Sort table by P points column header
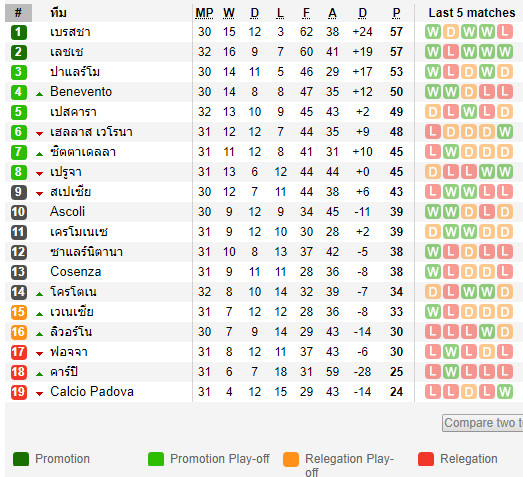This screenshot has width=523, height=477. pos(396,13)
